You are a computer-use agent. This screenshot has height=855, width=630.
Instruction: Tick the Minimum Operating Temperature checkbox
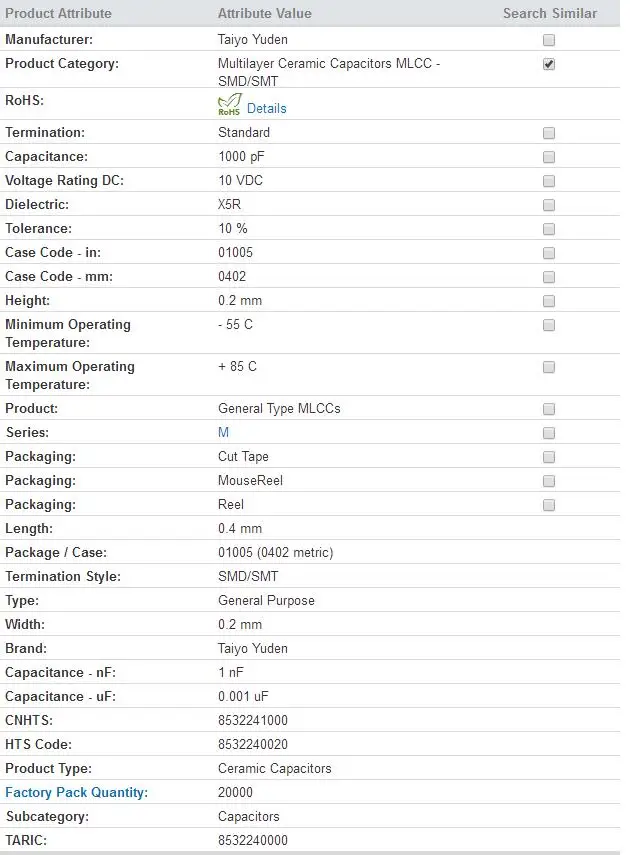(549, 325)
